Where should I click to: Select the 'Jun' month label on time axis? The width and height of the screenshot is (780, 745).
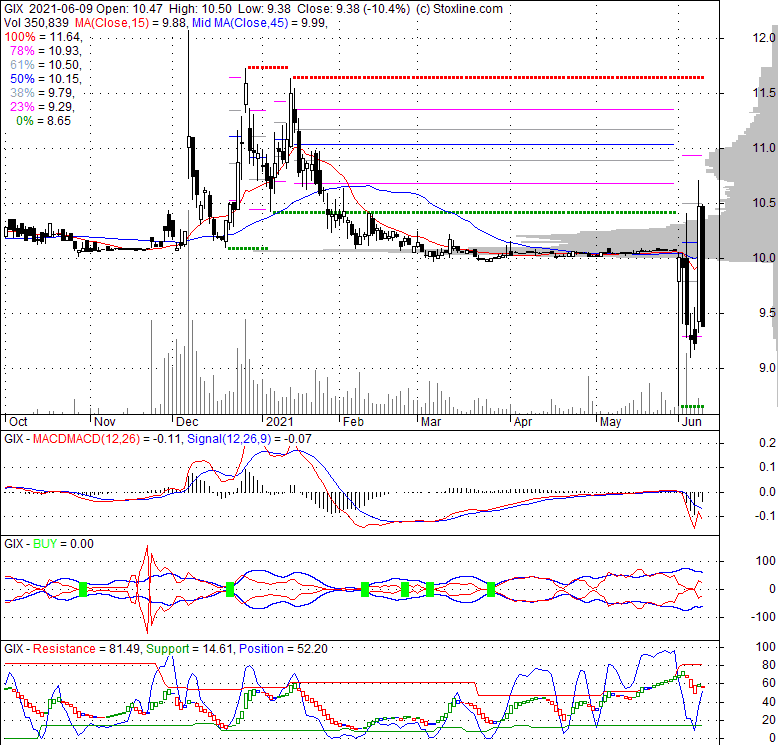pos(691,422)
